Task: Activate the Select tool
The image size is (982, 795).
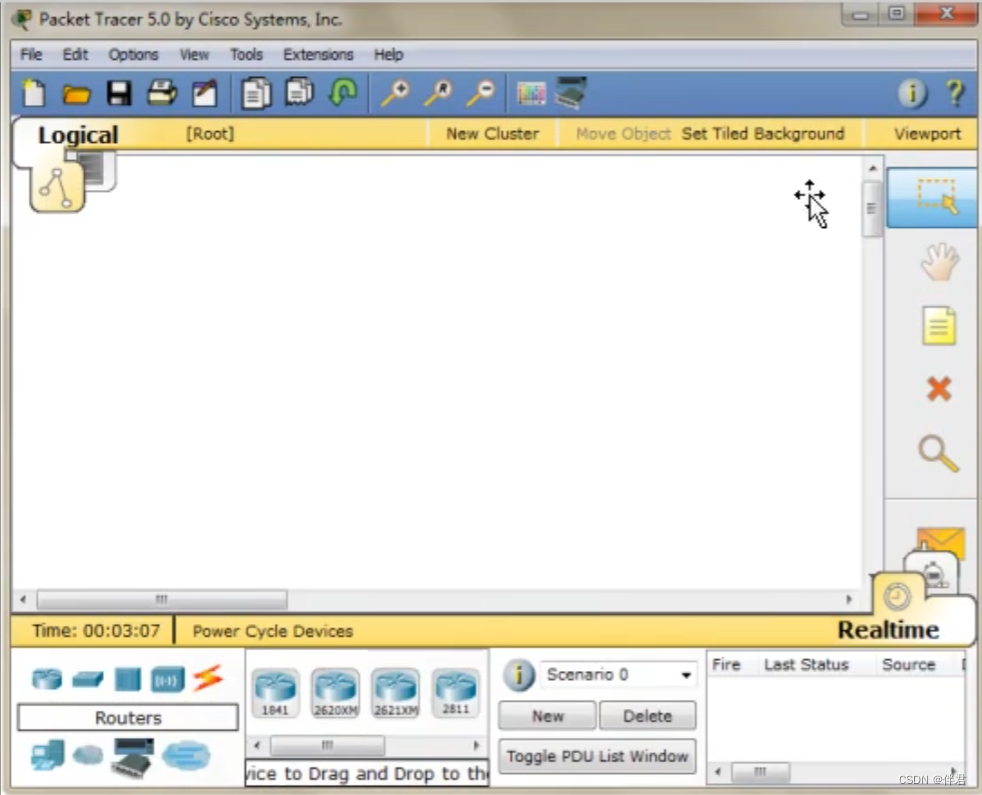Action: coord(932,197)
